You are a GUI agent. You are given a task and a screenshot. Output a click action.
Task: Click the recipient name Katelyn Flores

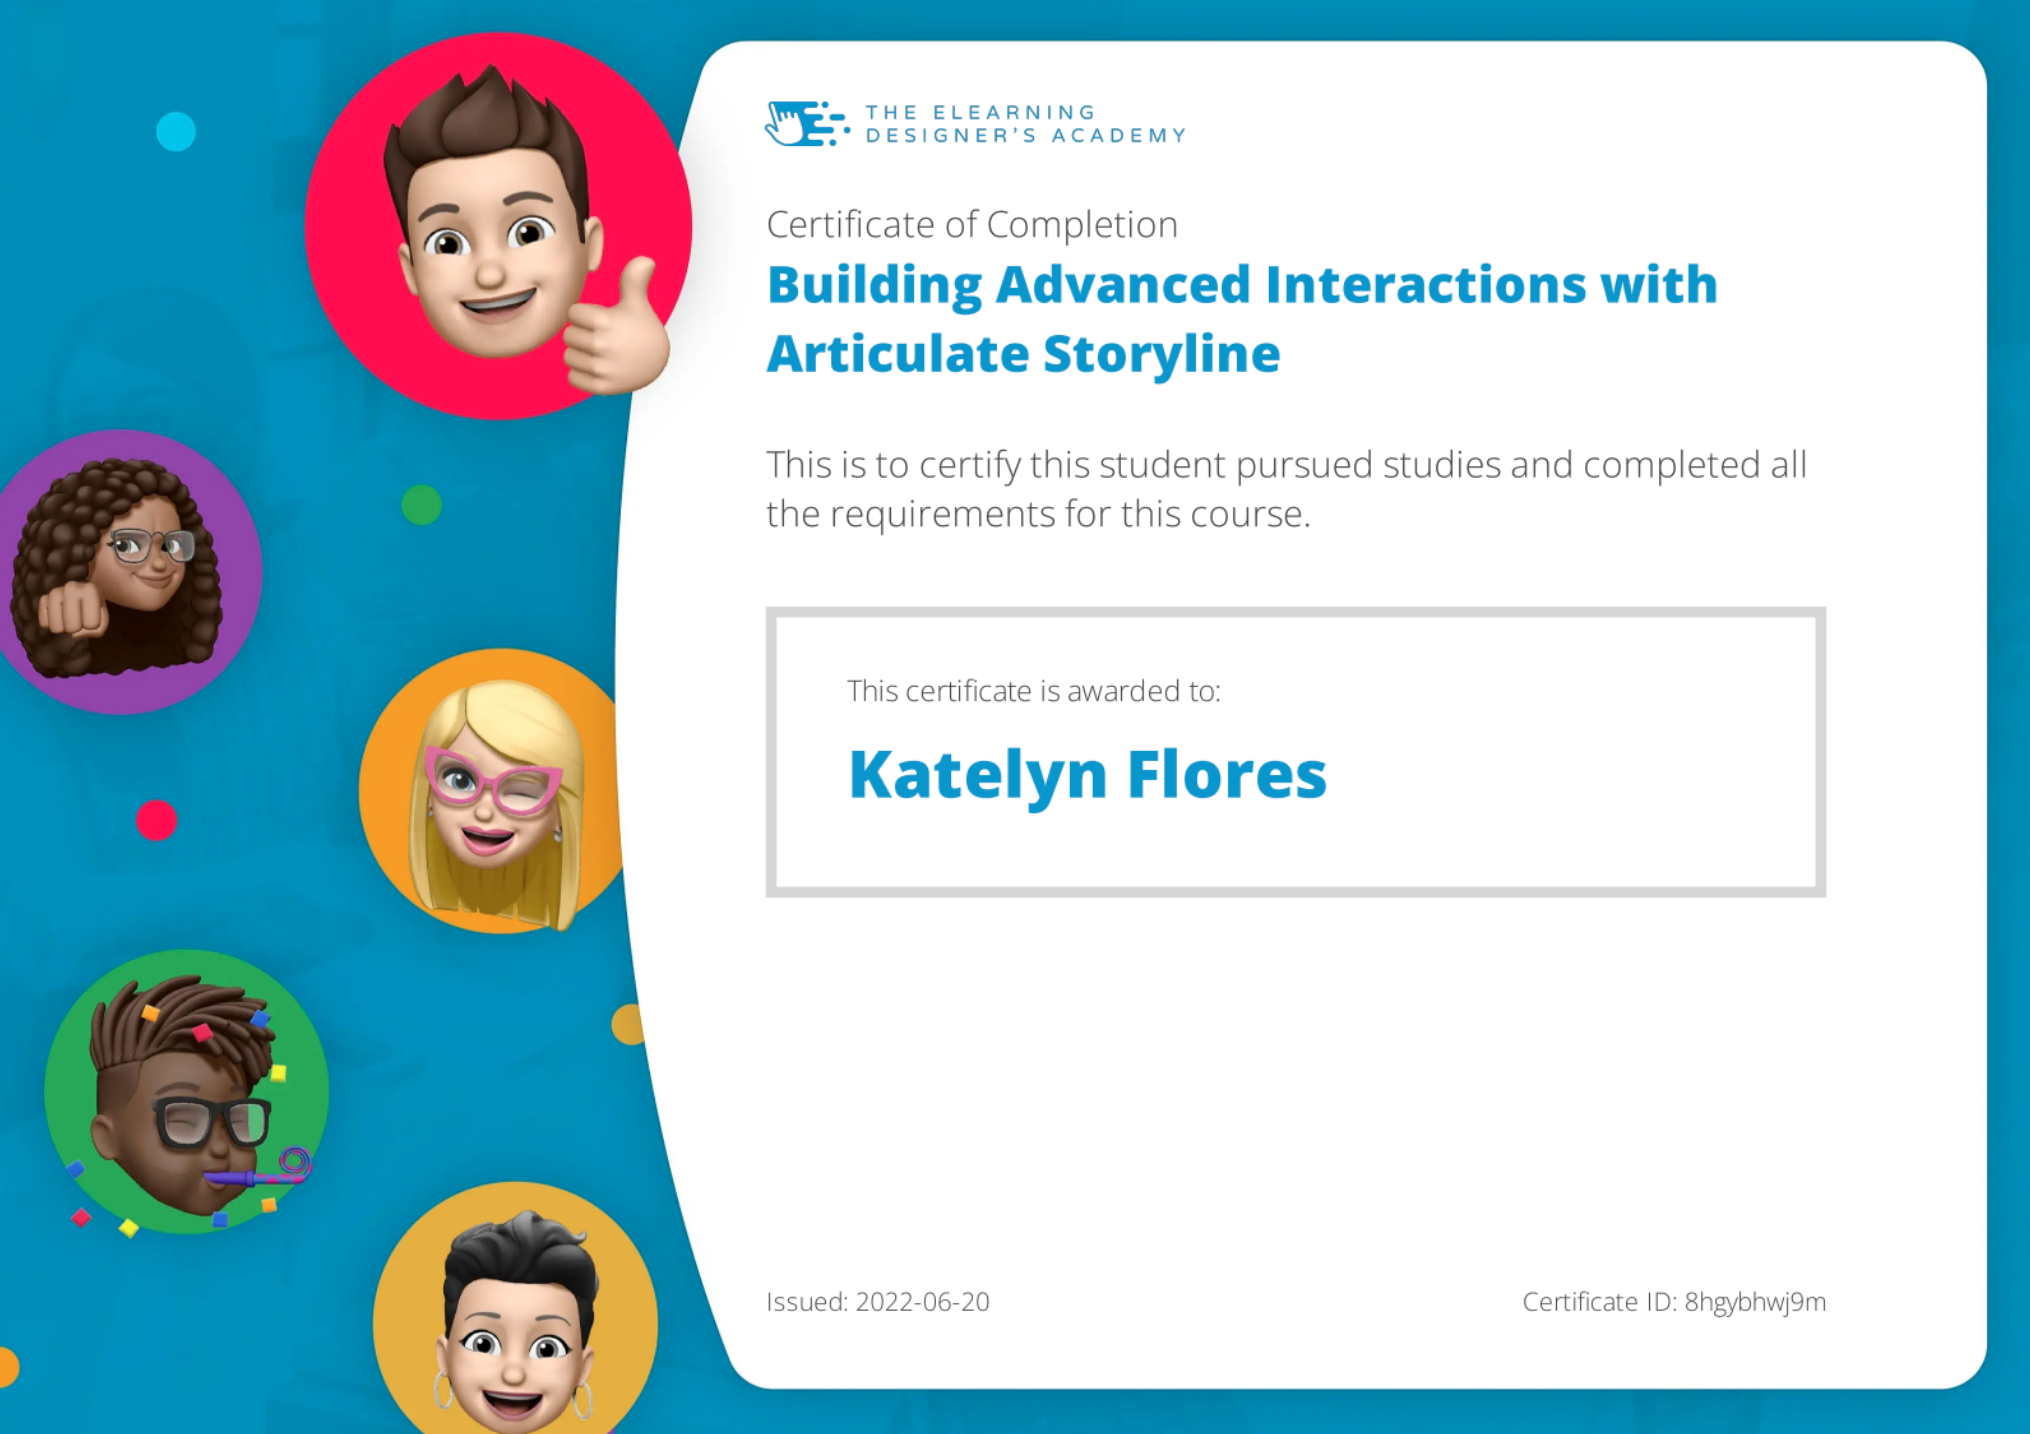1087,775
